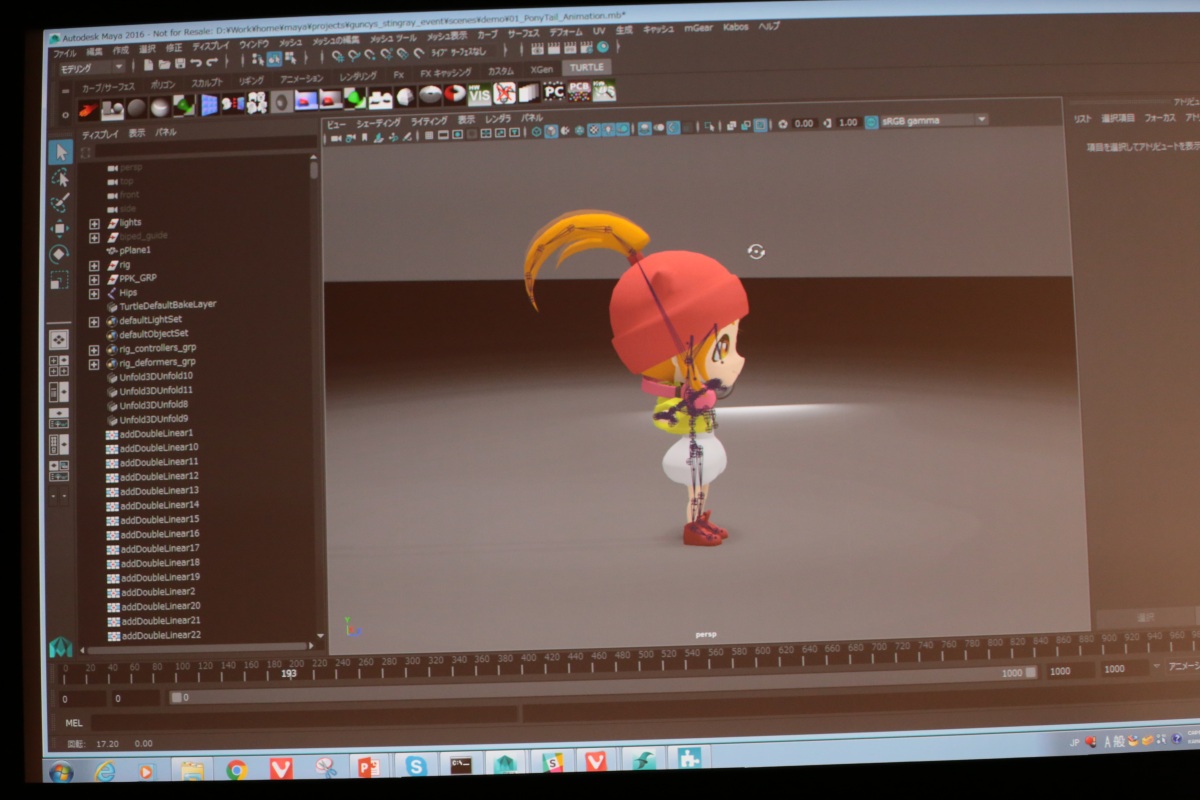Expand the rig_deformers_grp node
The height and width of the screenshot is (800, 1200).
tap(94, 365)
